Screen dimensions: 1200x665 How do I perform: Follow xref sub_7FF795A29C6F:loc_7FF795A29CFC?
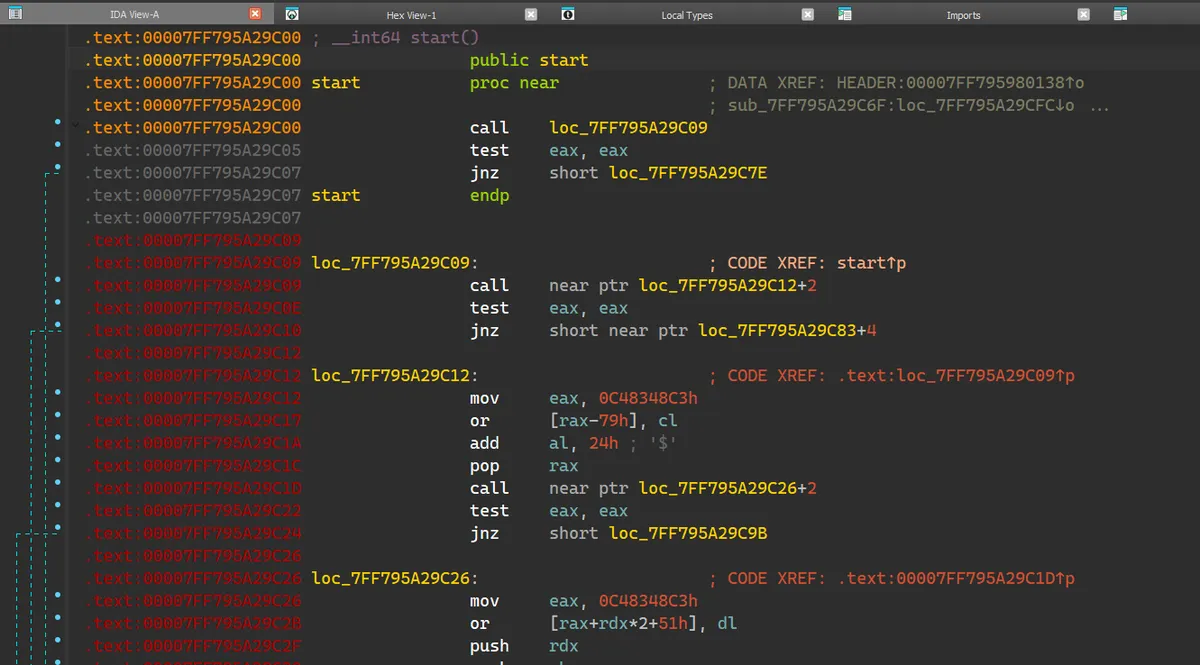pyautogui.click(x=901, y=105)
